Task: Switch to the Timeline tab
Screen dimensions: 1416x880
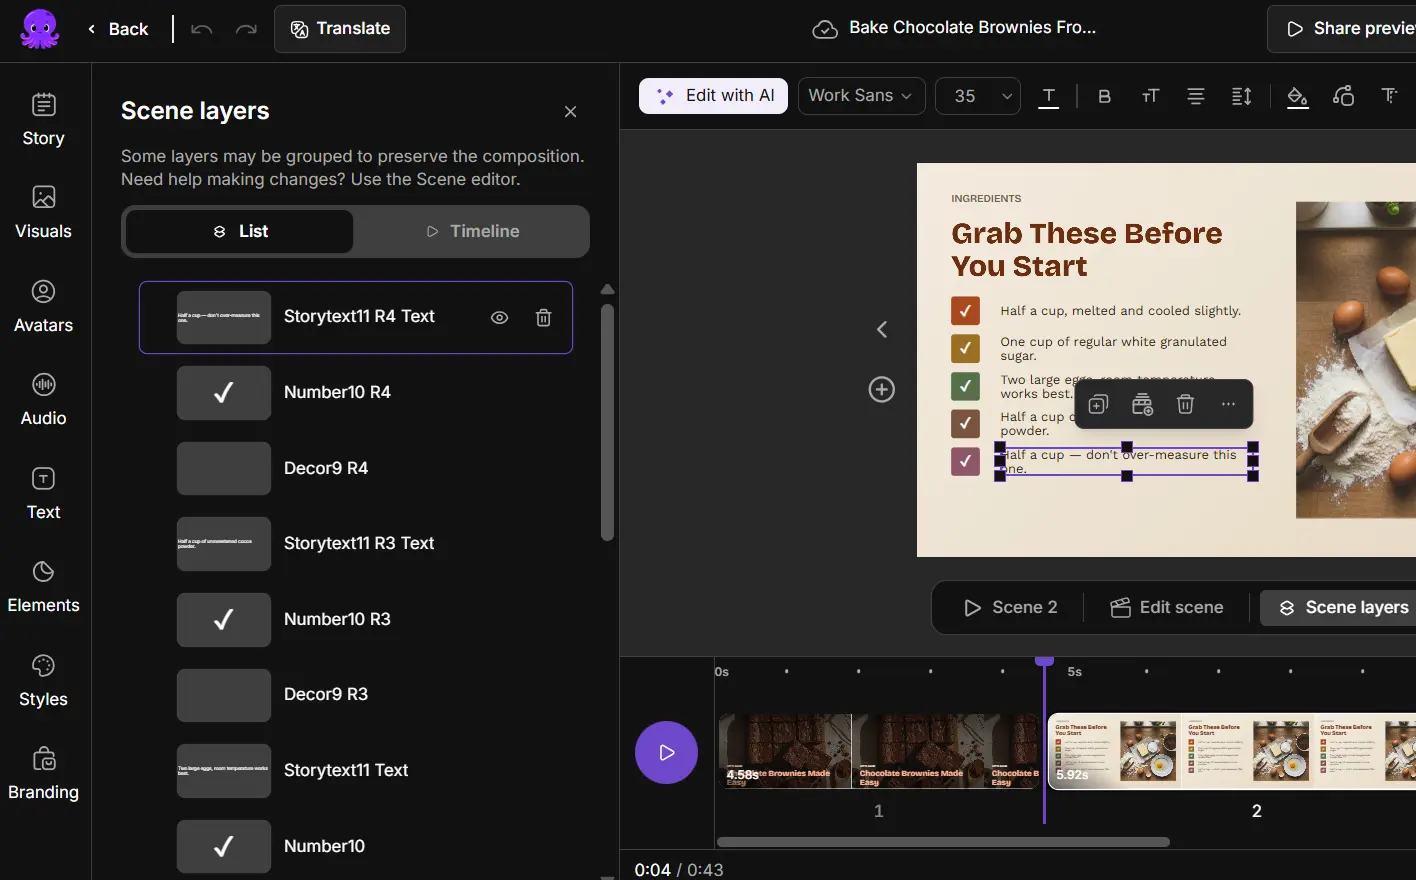Action: tap(472, 231)
